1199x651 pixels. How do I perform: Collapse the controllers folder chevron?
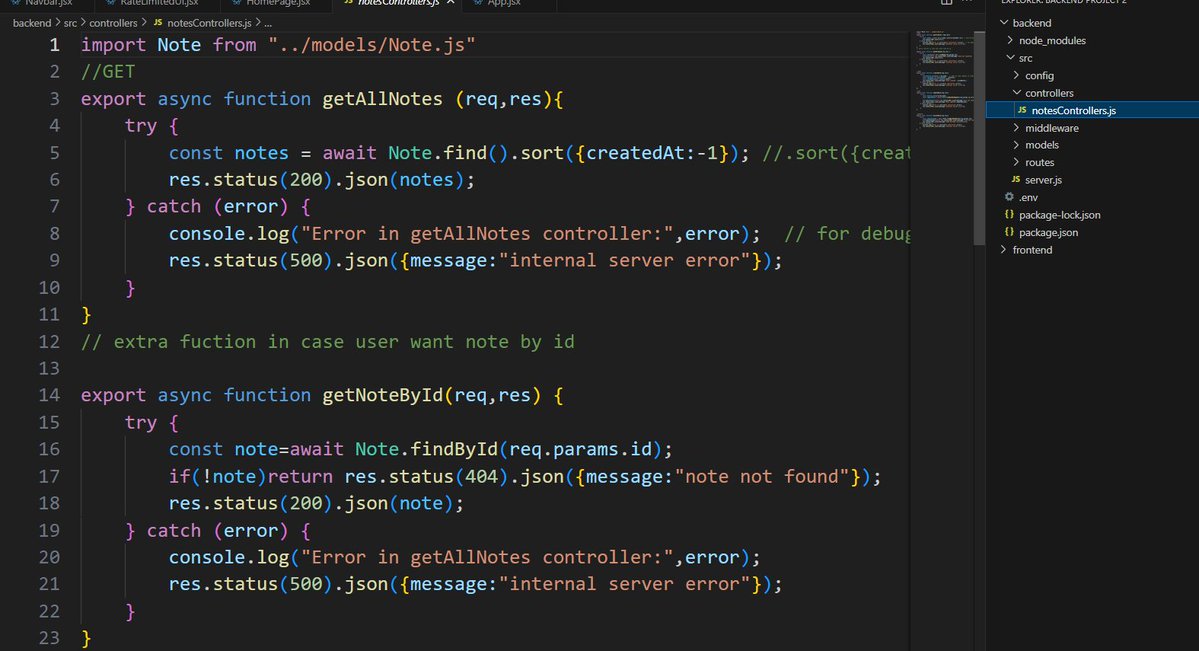(1016, 93)
